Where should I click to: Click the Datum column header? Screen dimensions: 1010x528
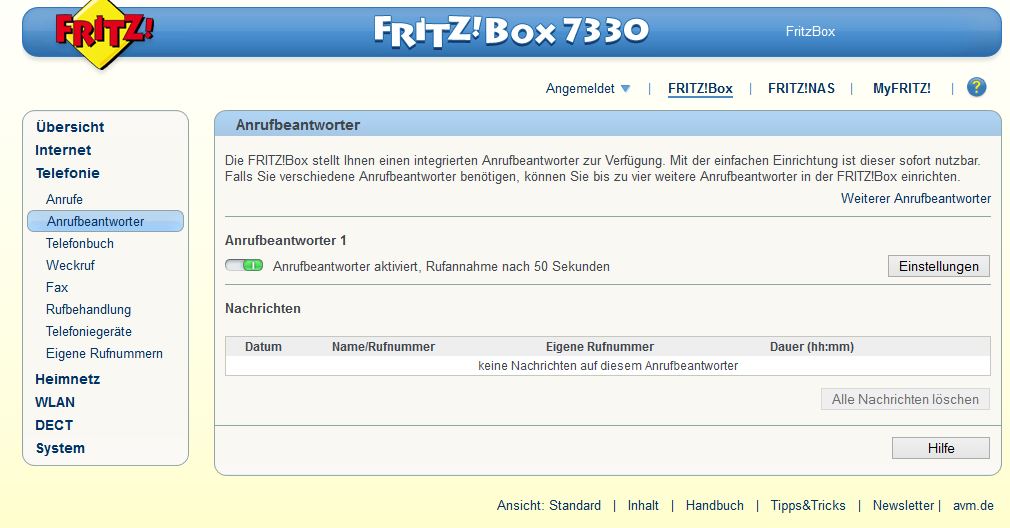coord(263,346)
